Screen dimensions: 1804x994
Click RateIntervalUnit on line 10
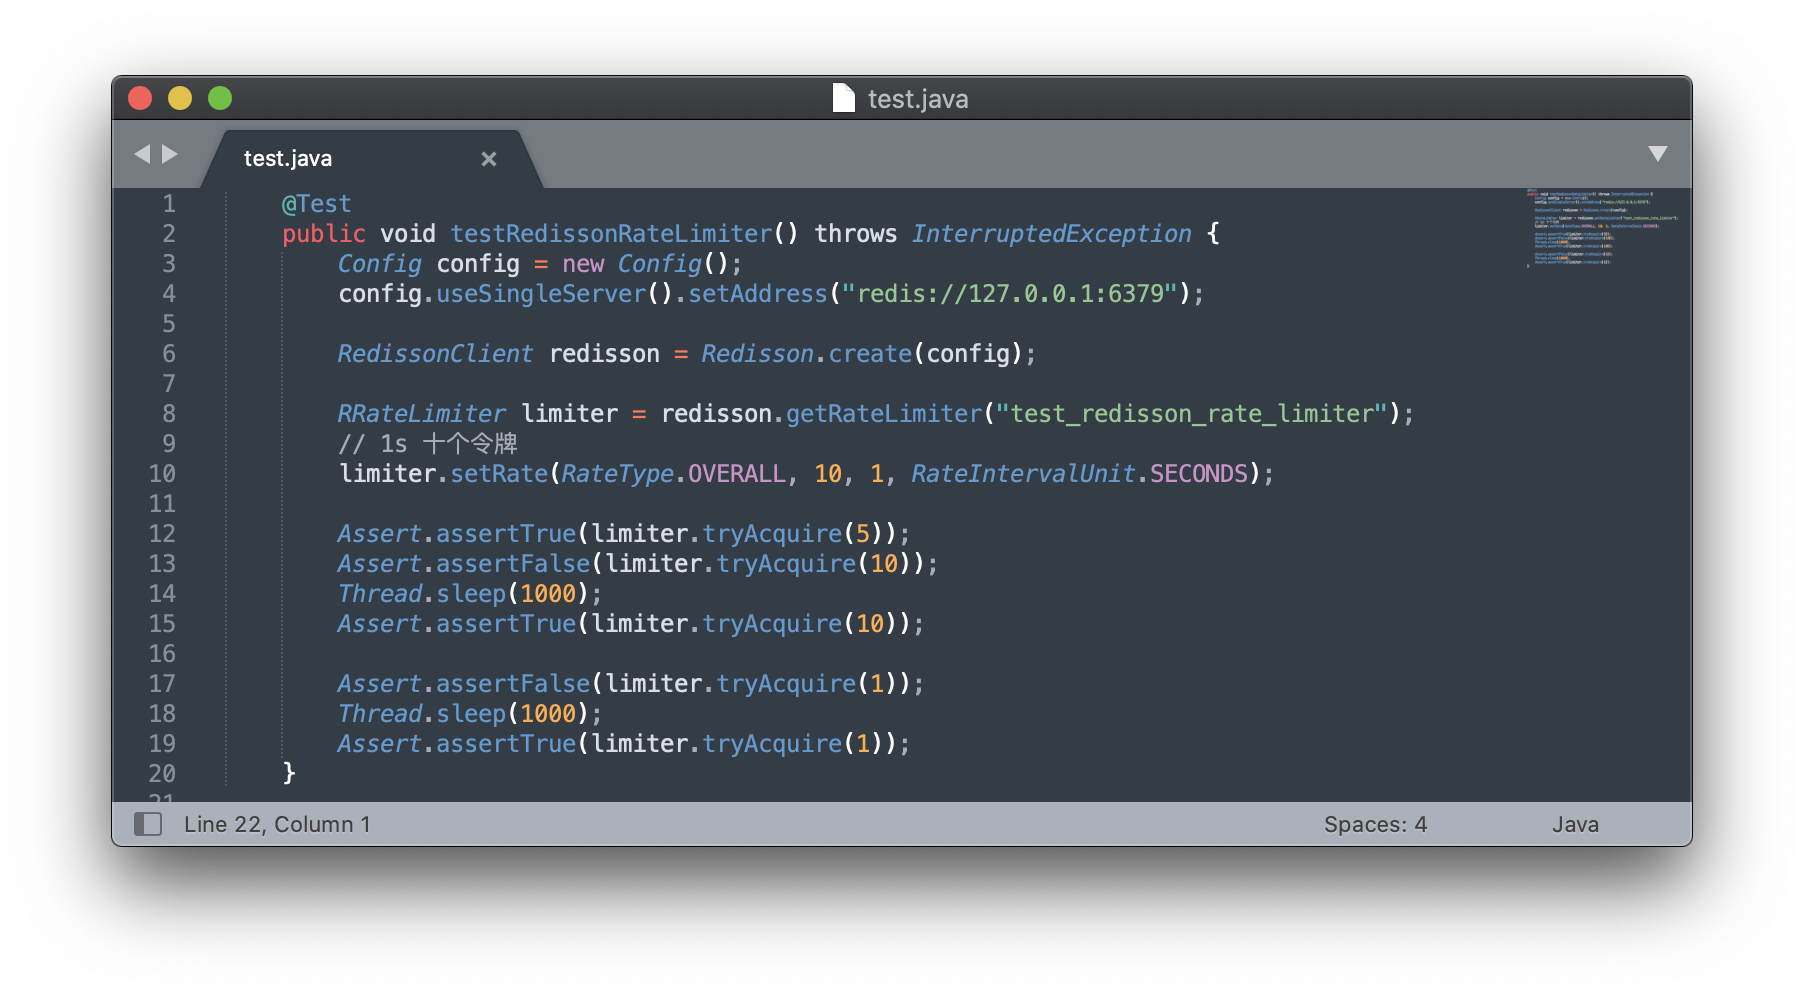(x=1023, y=474)
